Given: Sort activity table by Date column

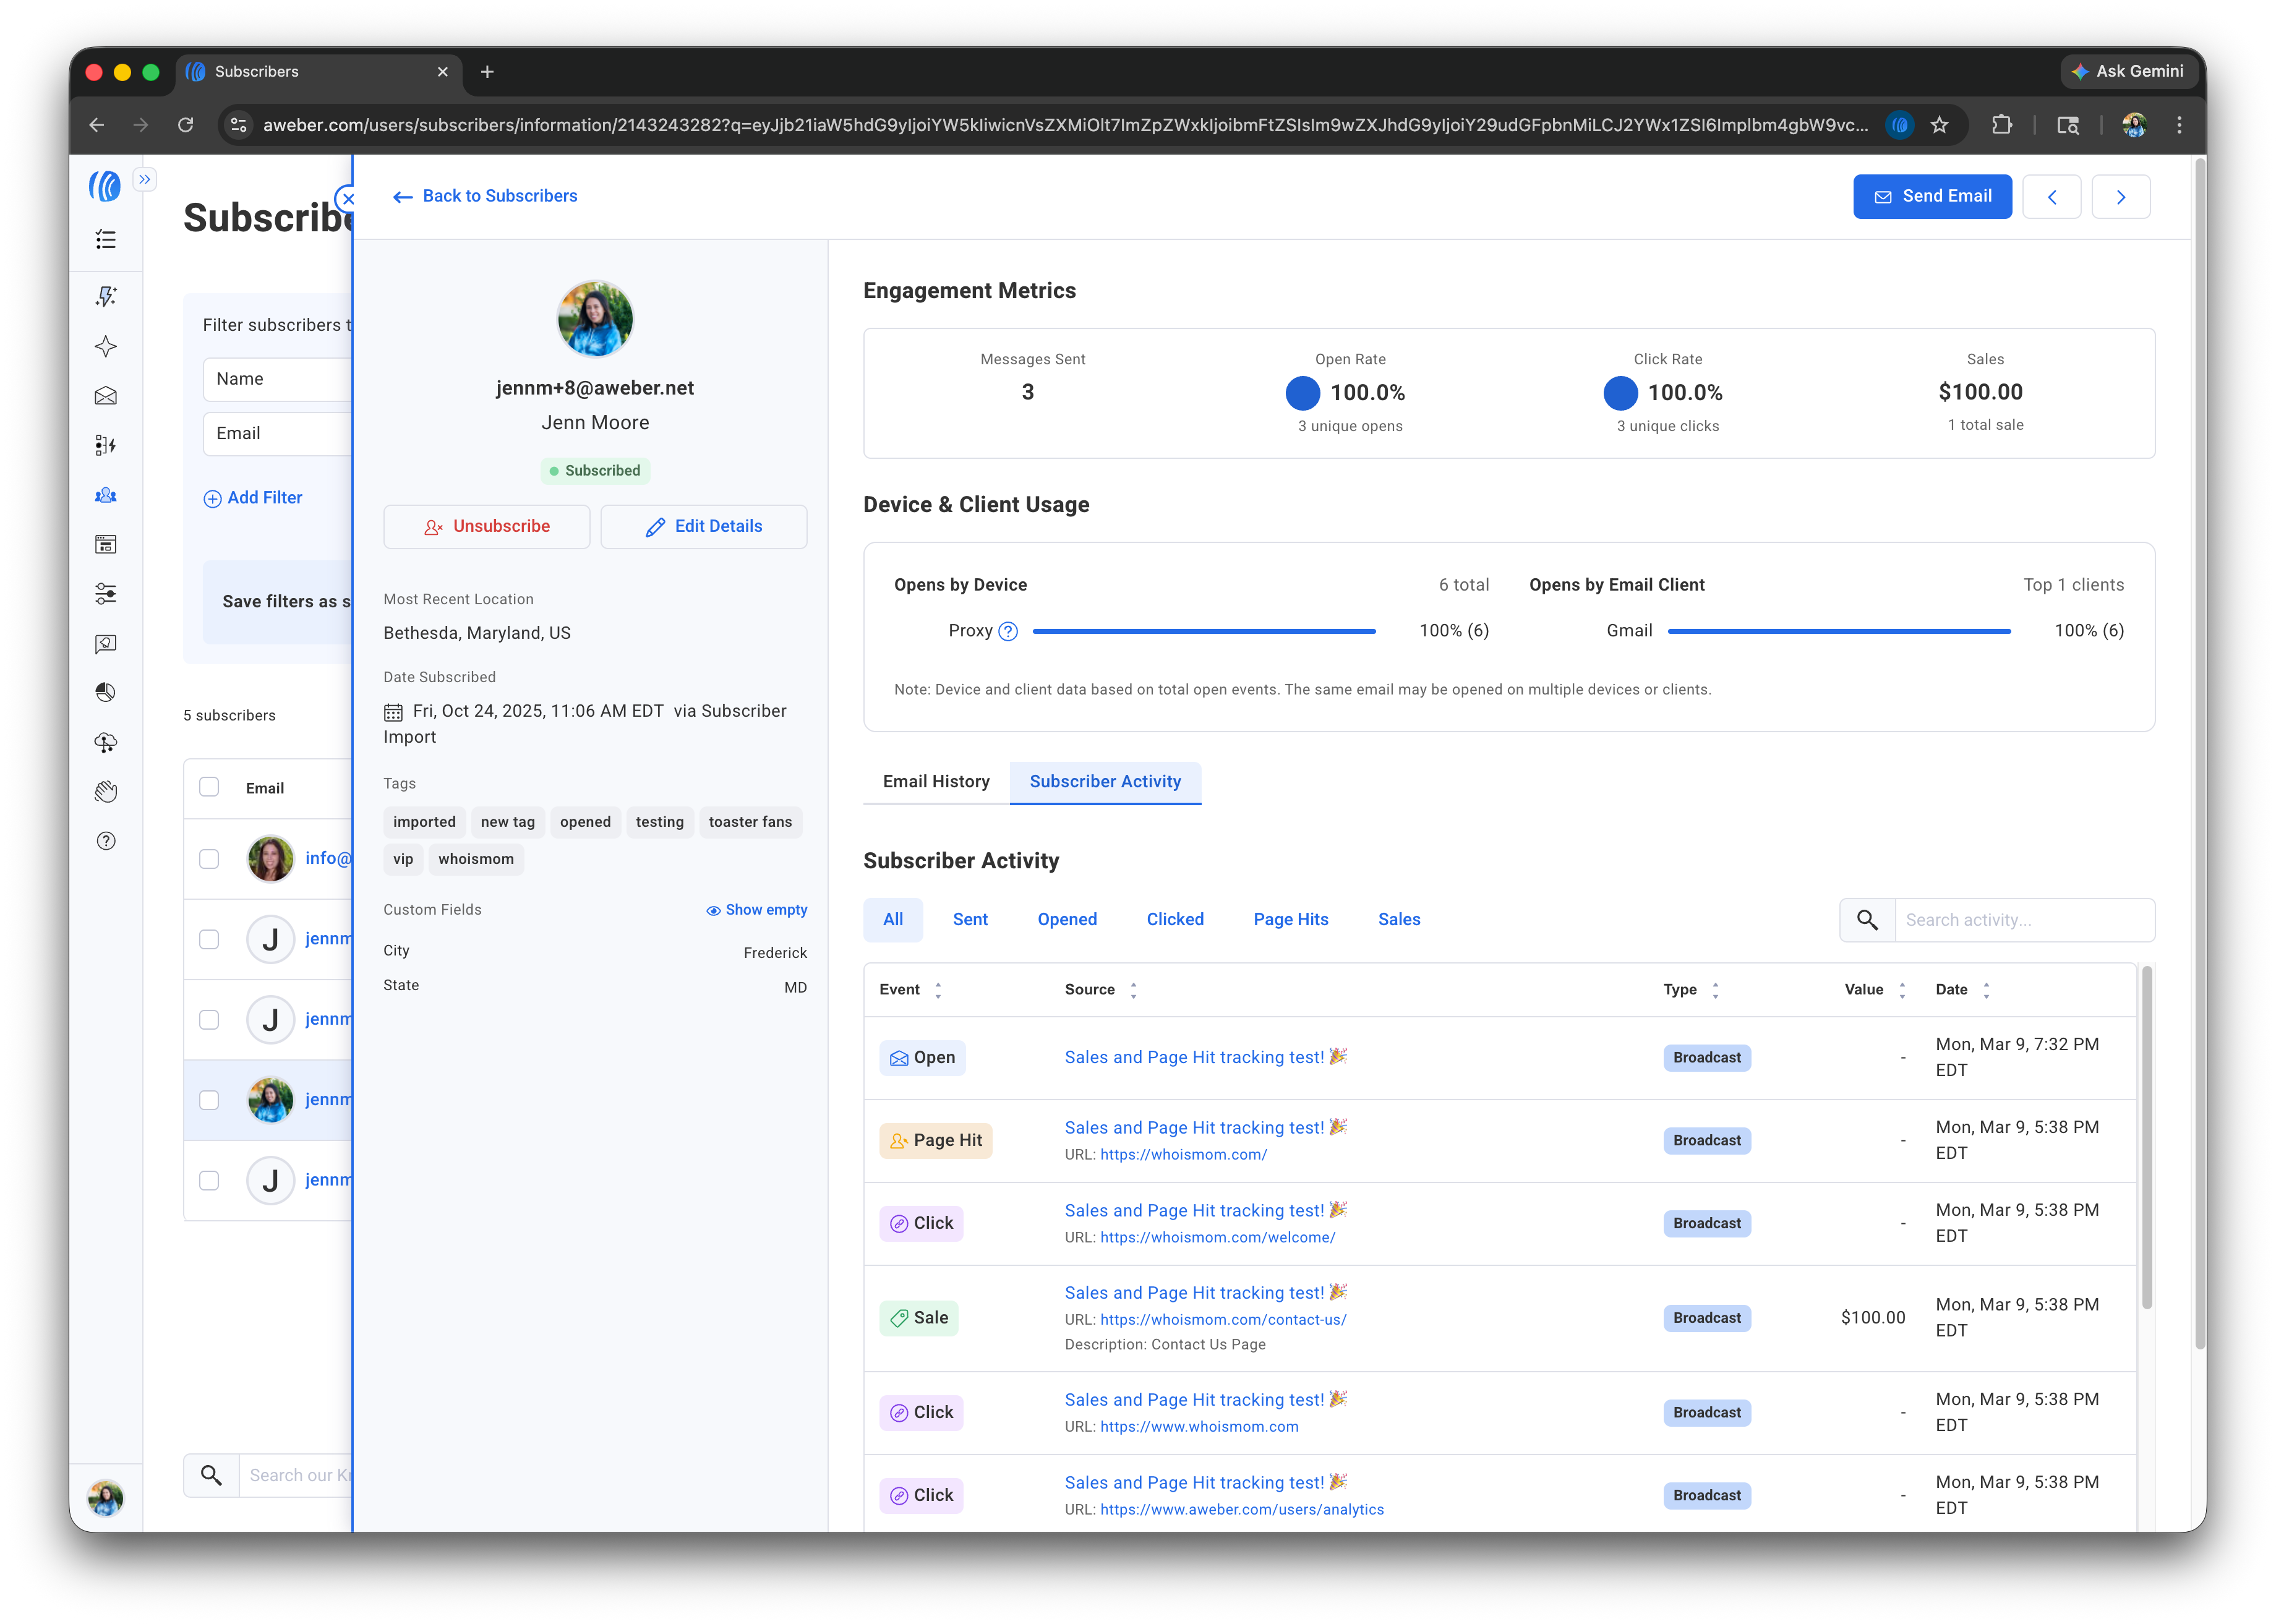Looking at the screenshot, I should [1986, 990].
